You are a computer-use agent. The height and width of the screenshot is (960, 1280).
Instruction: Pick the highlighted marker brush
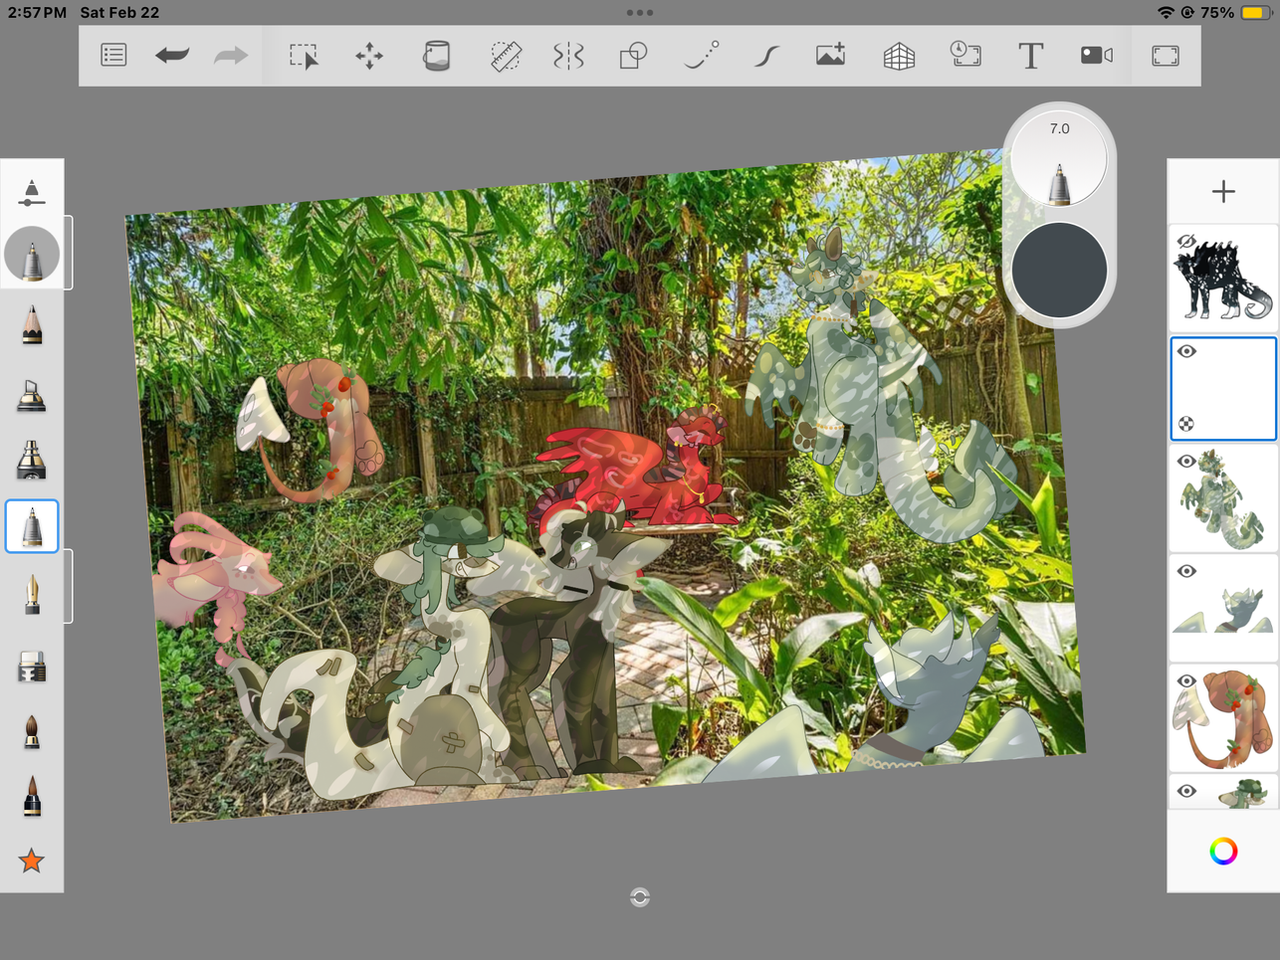(32, 526)
